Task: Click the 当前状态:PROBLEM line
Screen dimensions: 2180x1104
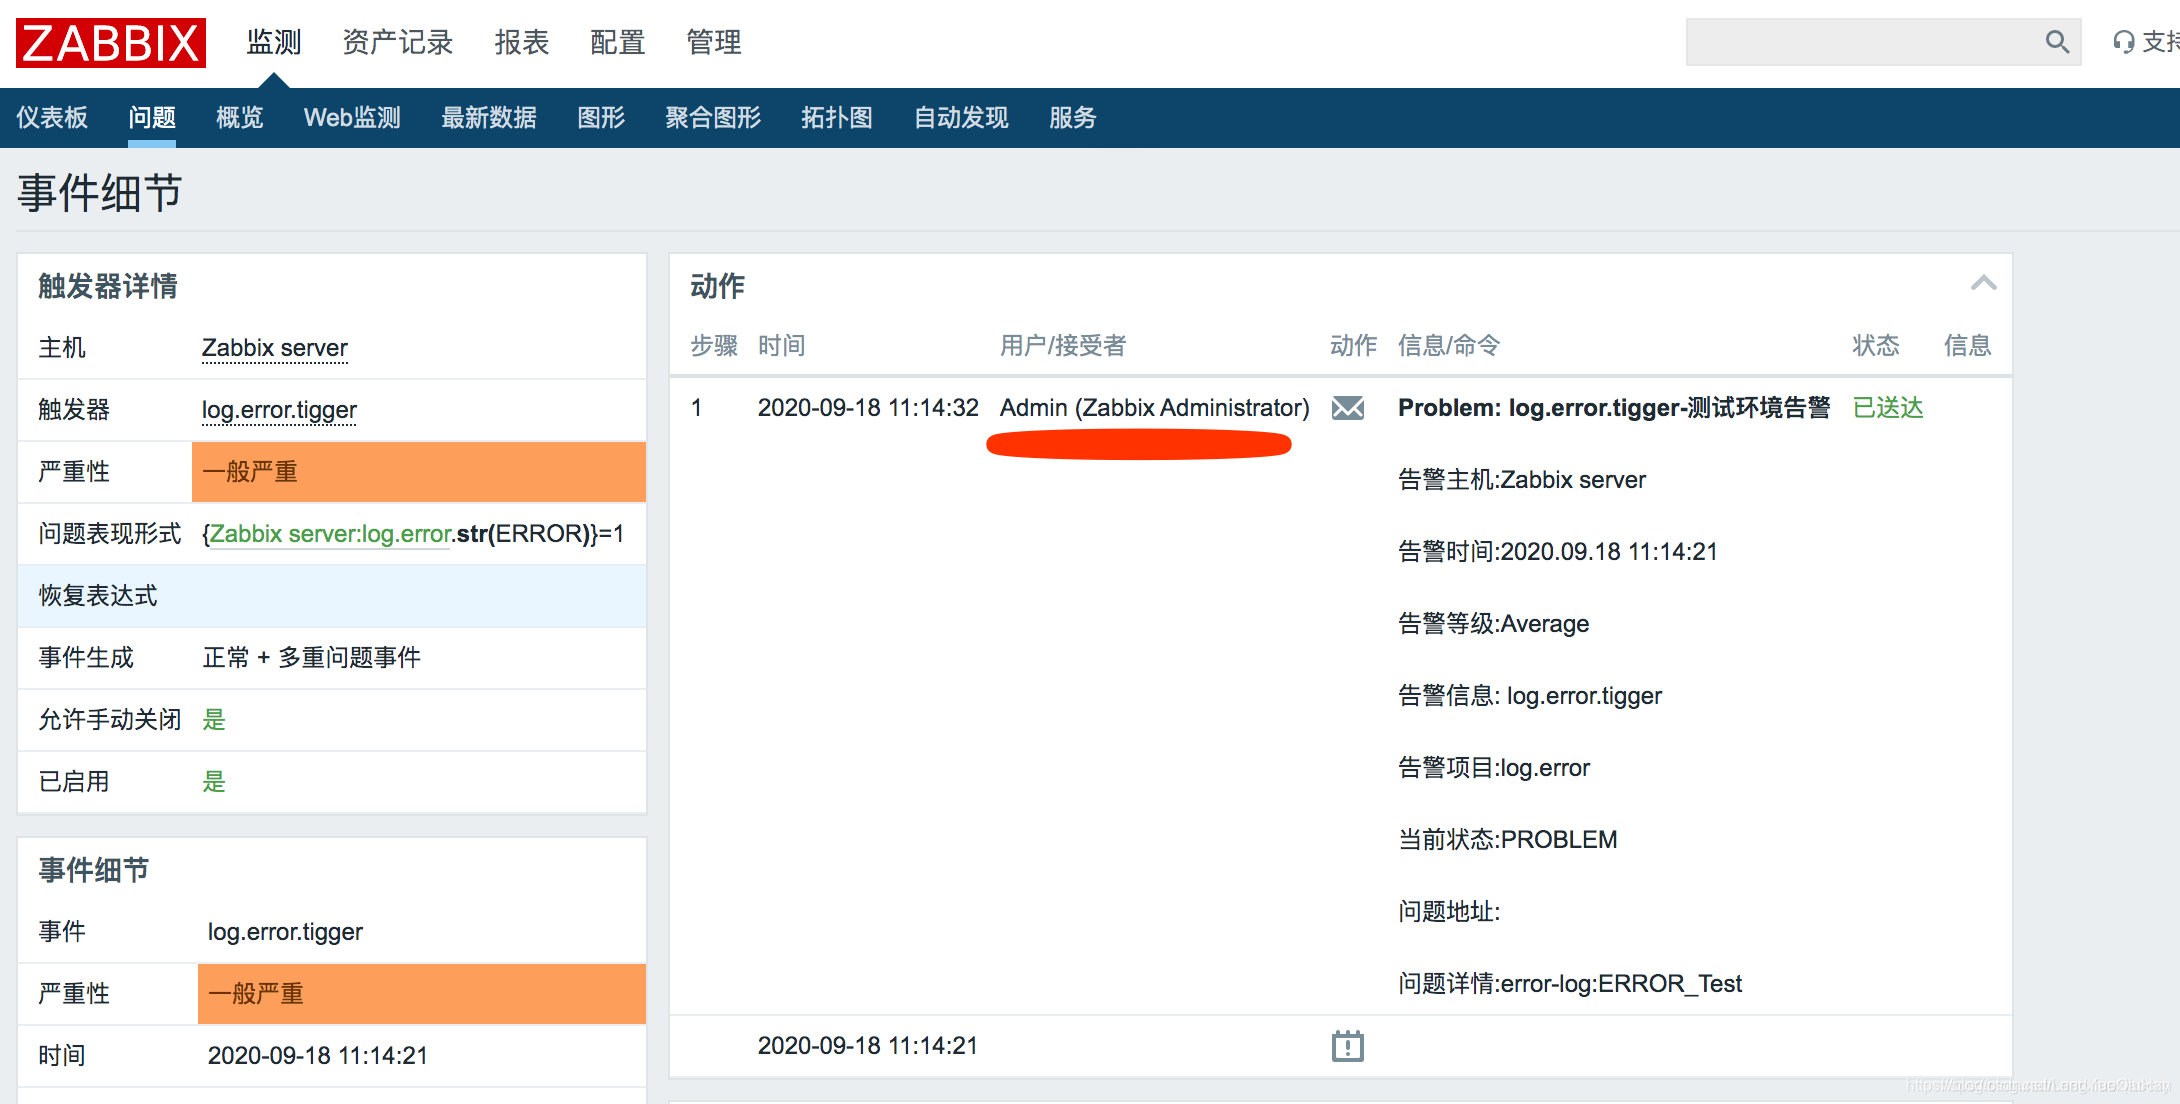Action: tap(1508, 840)
